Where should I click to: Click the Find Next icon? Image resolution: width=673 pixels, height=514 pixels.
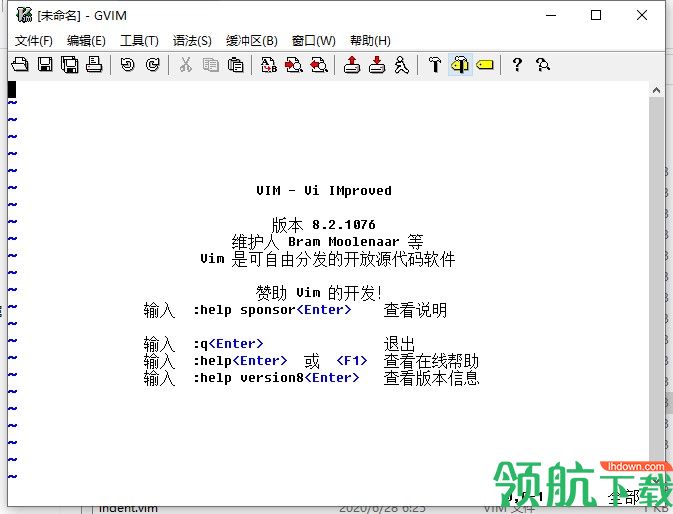pos(294,65)
